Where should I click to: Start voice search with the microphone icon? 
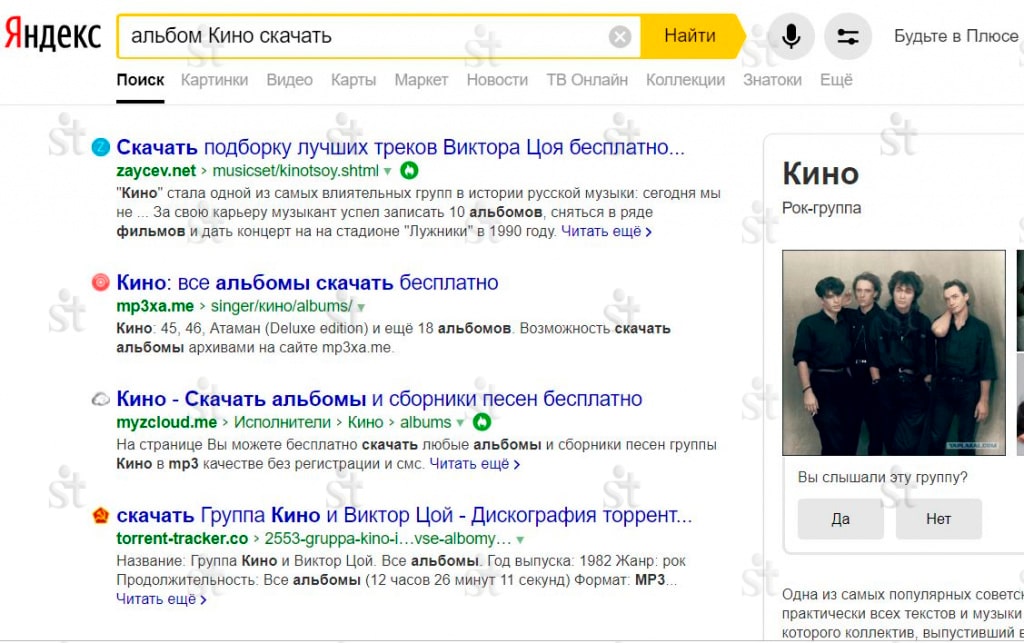(791, 37)
